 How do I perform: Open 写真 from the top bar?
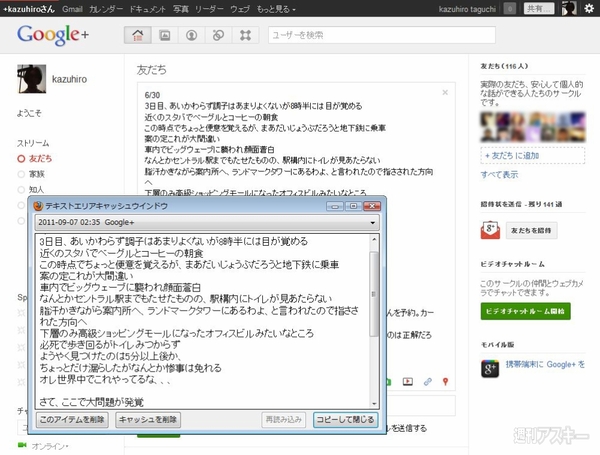point(181,9)
